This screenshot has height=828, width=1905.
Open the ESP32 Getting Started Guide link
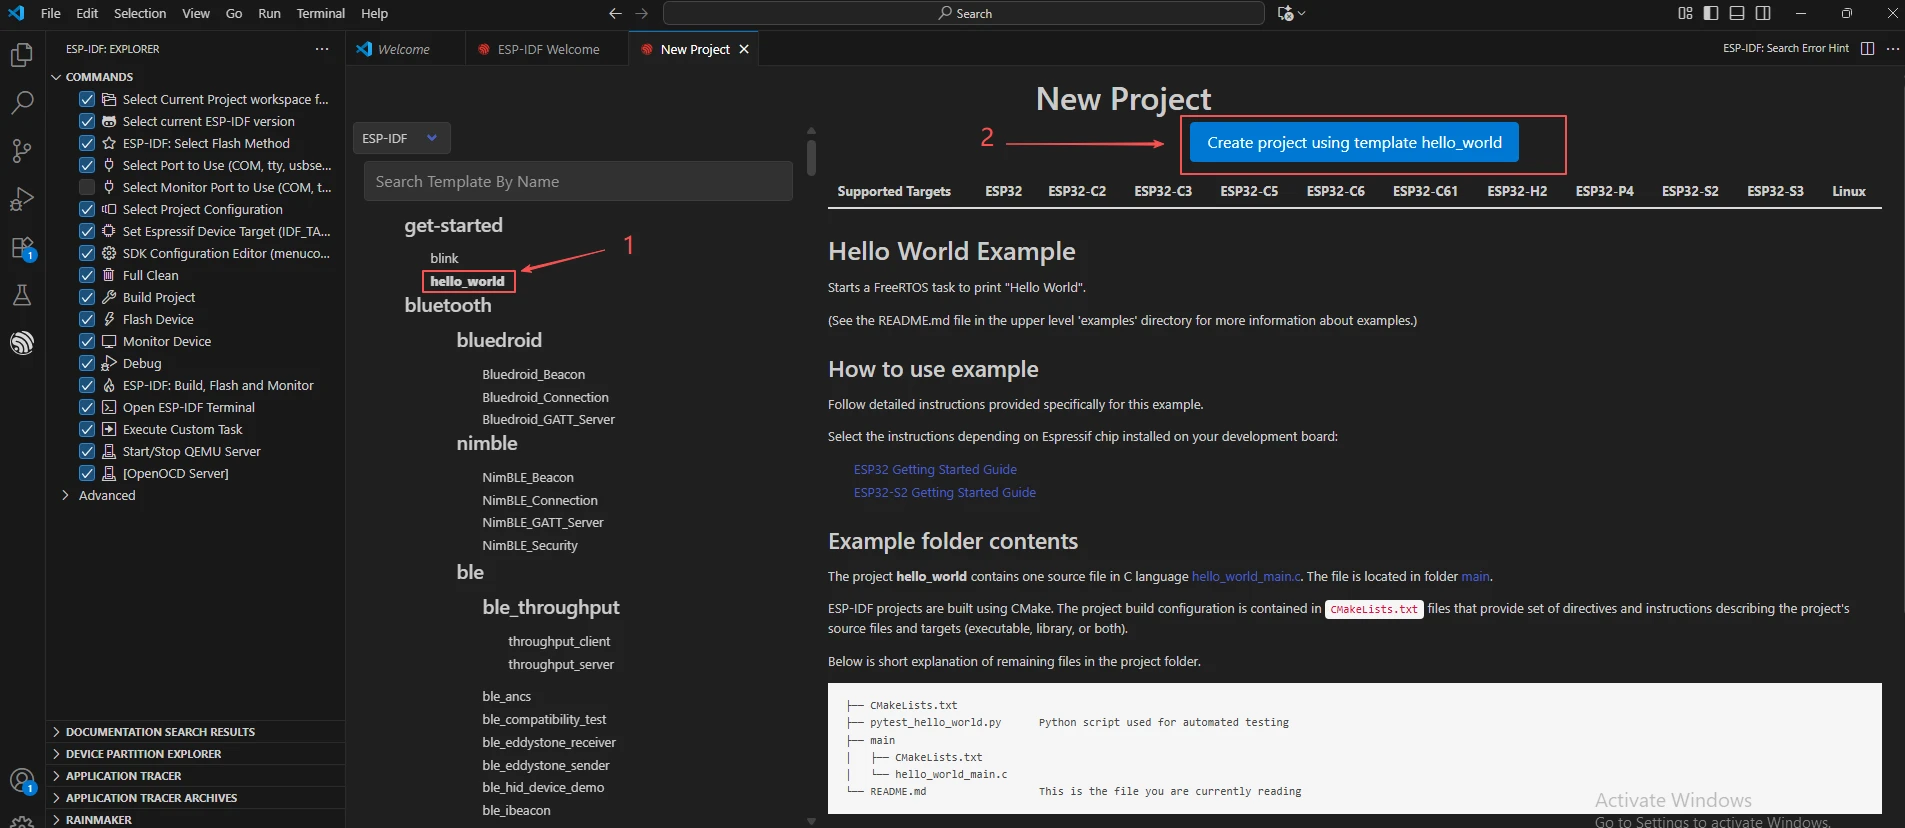tap(935, 469)
